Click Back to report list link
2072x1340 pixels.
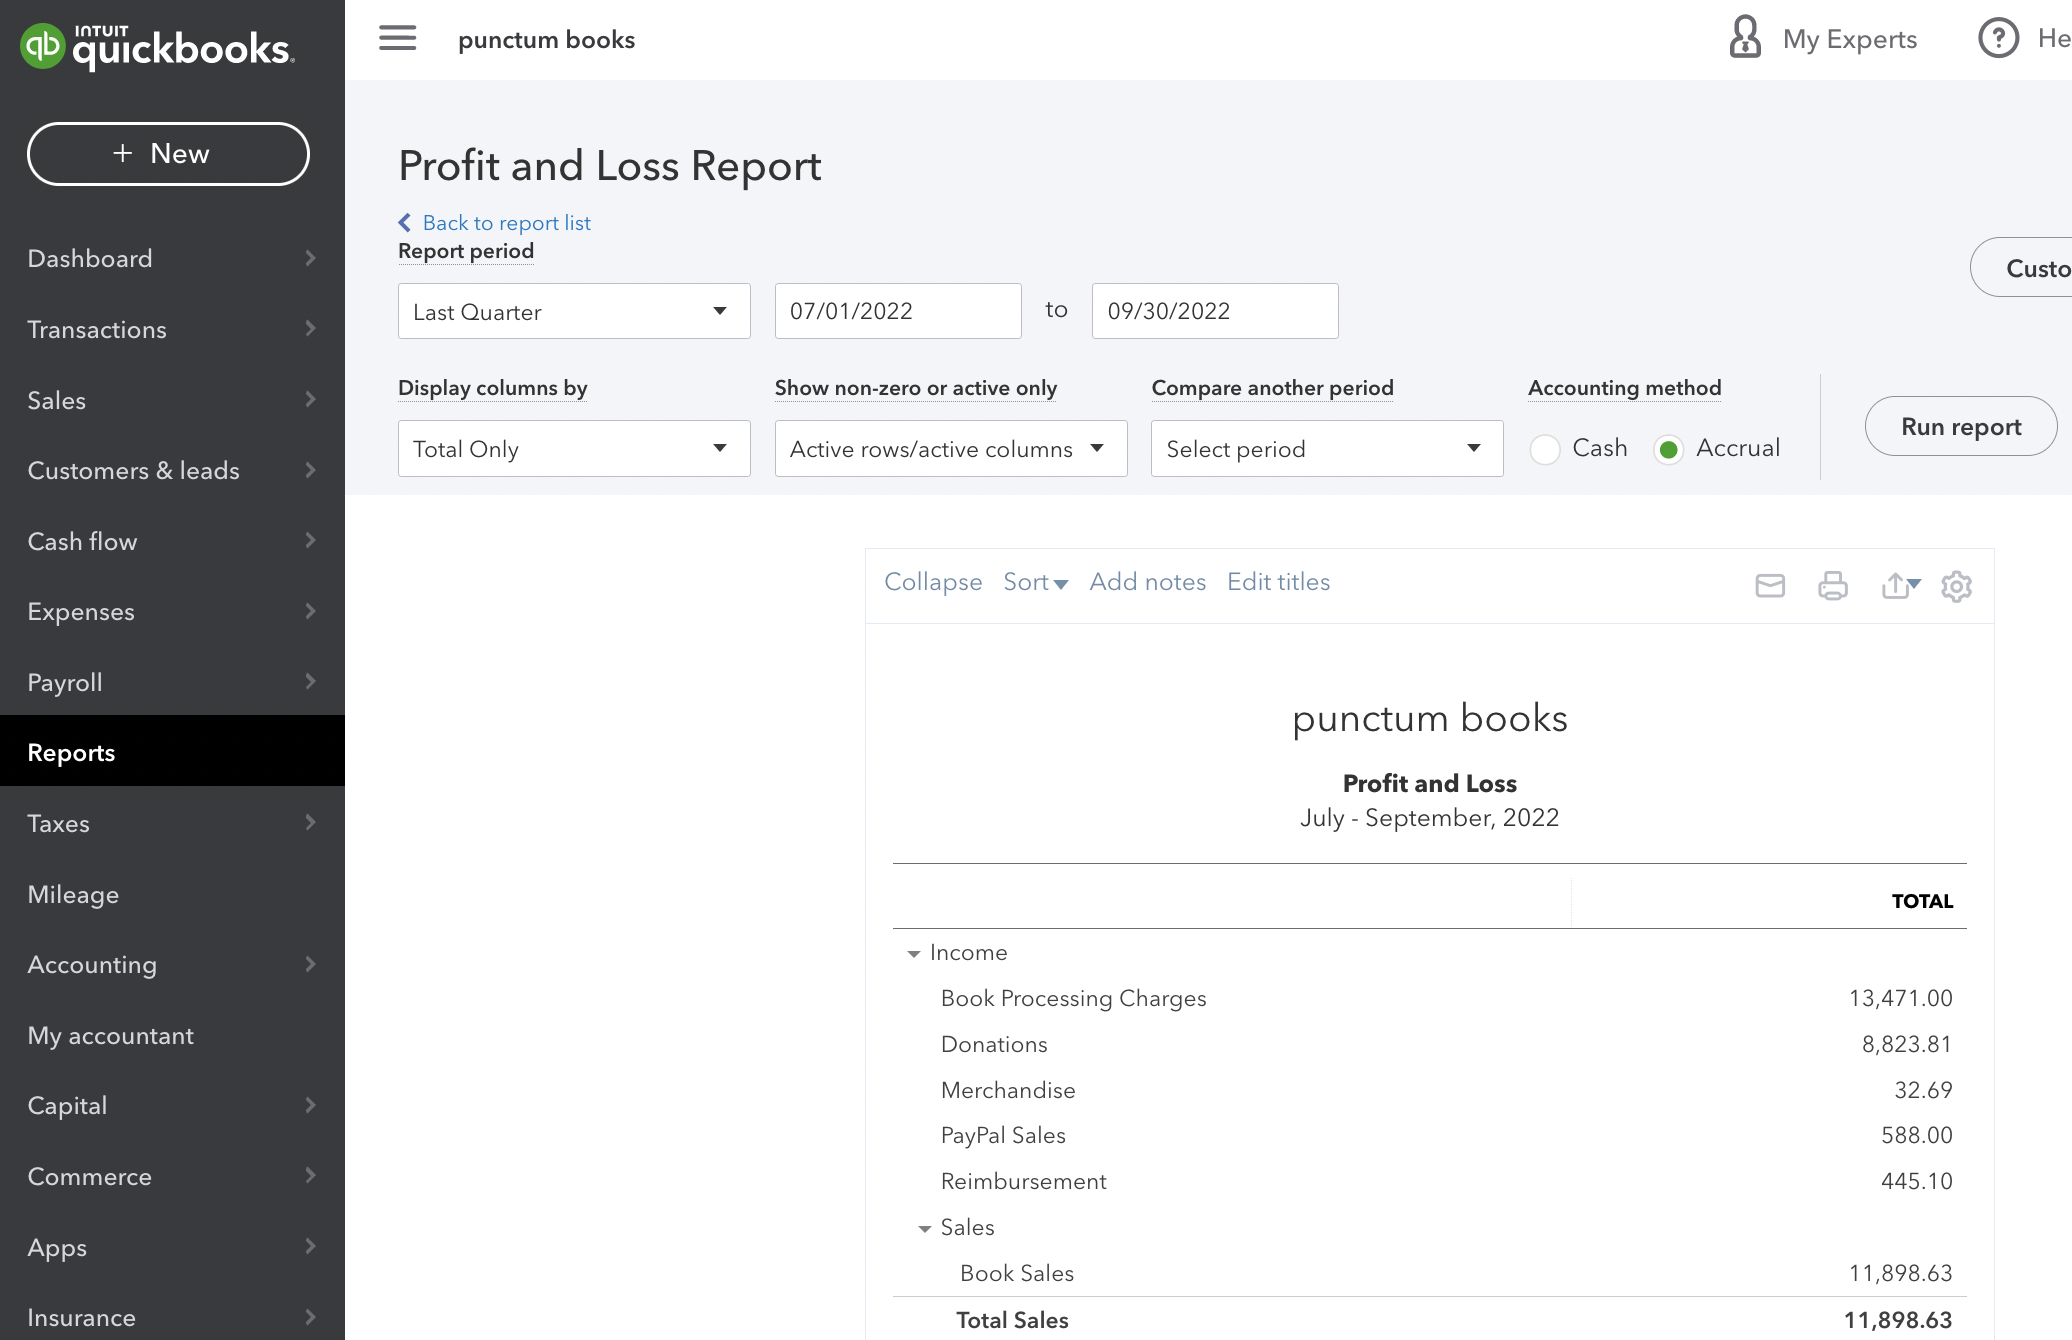pos(505,222)
